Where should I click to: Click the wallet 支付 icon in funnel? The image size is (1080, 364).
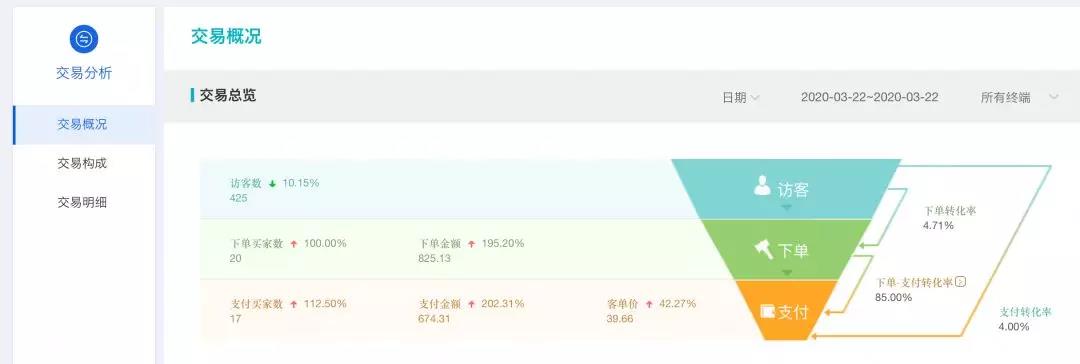767,312
